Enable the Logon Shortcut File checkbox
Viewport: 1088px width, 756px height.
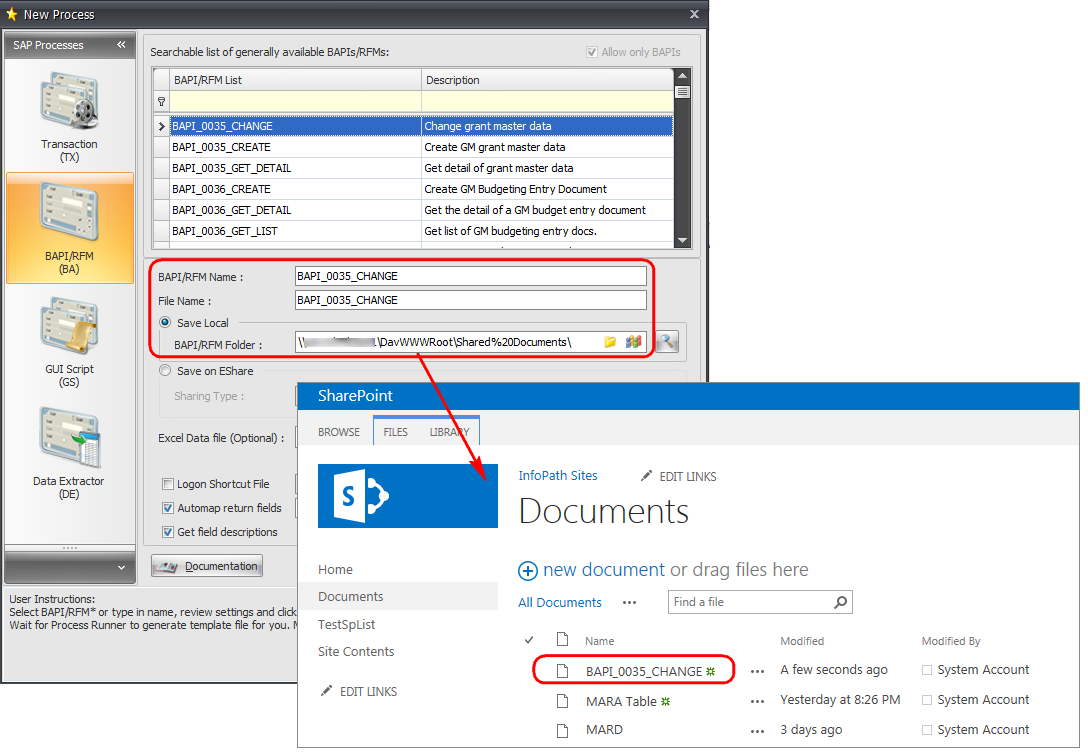tap(169, 484)
